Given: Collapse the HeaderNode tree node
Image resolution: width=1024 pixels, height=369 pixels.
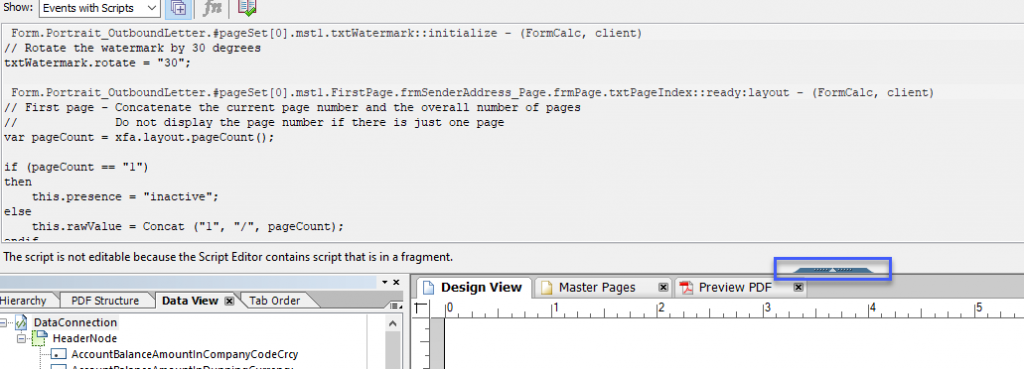Looking at the screenshot, I should coord(21,339).
